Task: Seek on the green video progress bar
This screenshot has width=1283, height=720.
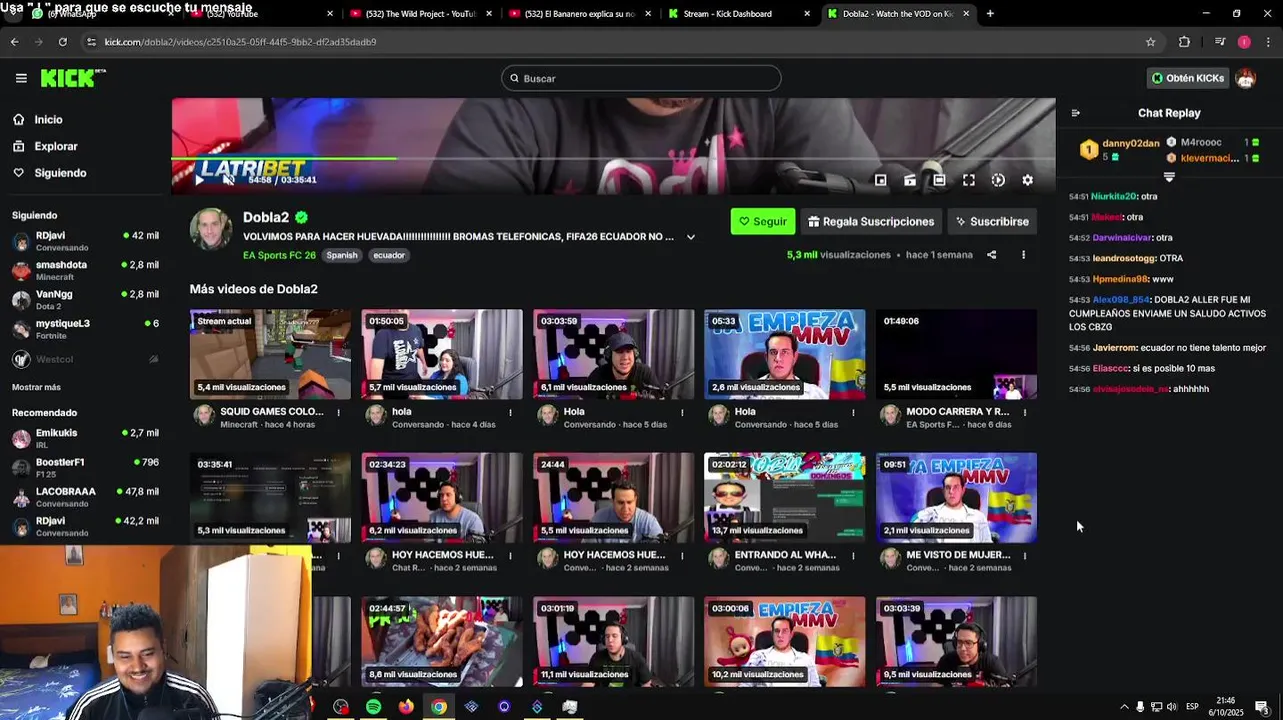Action: coord(613,158)
